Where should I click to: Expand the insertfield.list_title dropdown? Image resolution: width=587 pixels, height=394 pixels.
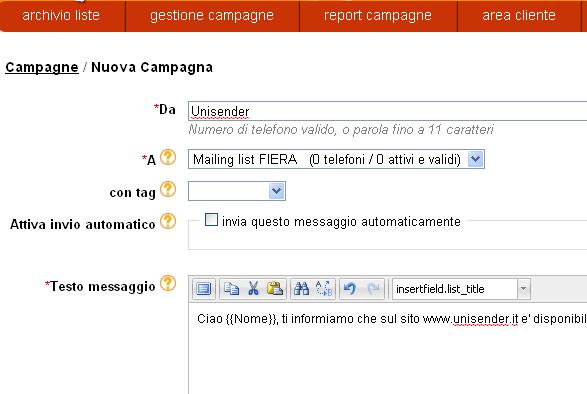523,289
